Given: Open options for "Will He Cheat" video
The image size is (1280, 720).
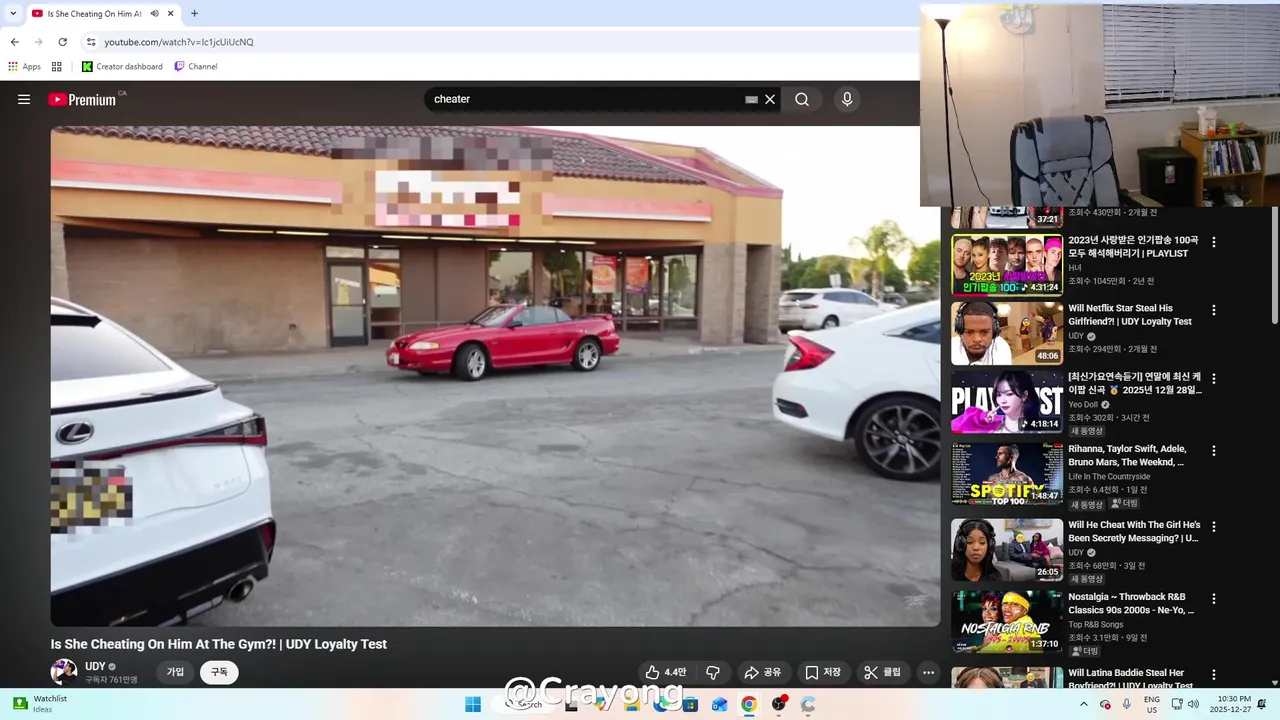Looking at the screenshot, I should pos(1214,526).
